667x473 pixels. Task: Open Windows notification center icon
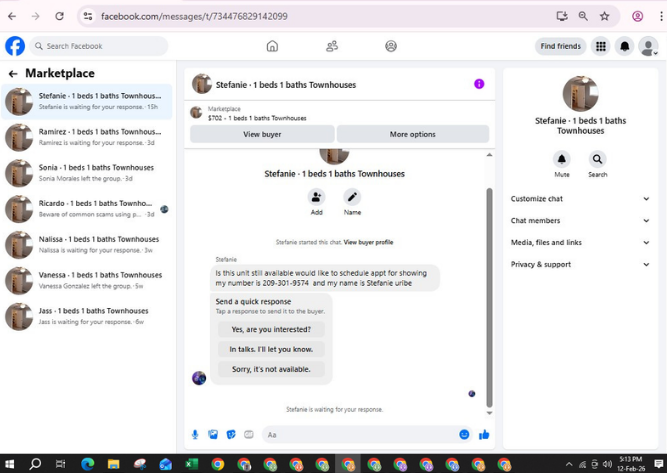coord(658,464)
